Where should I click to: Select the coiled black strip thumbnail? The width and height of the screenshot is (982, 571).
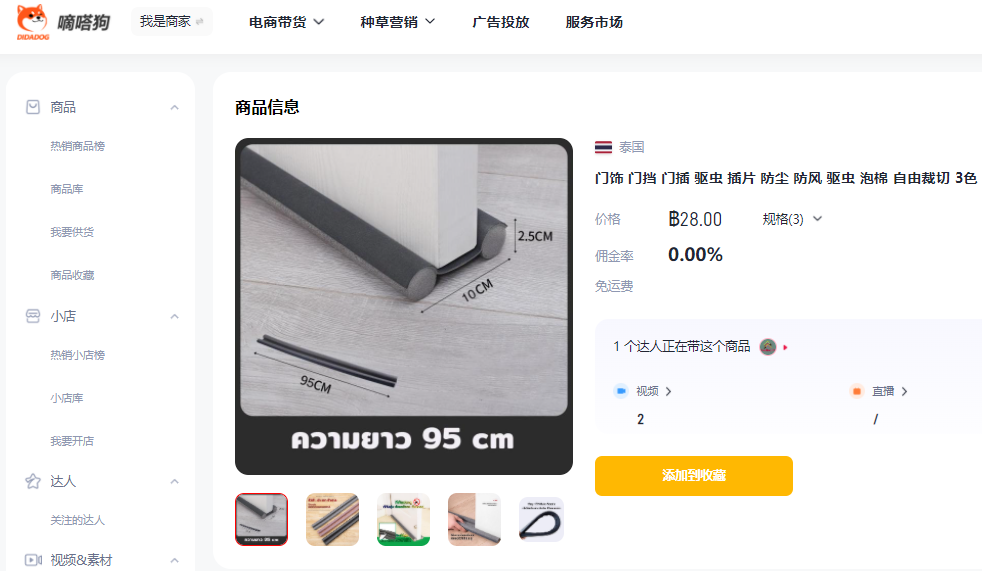[x=542, y=520]
